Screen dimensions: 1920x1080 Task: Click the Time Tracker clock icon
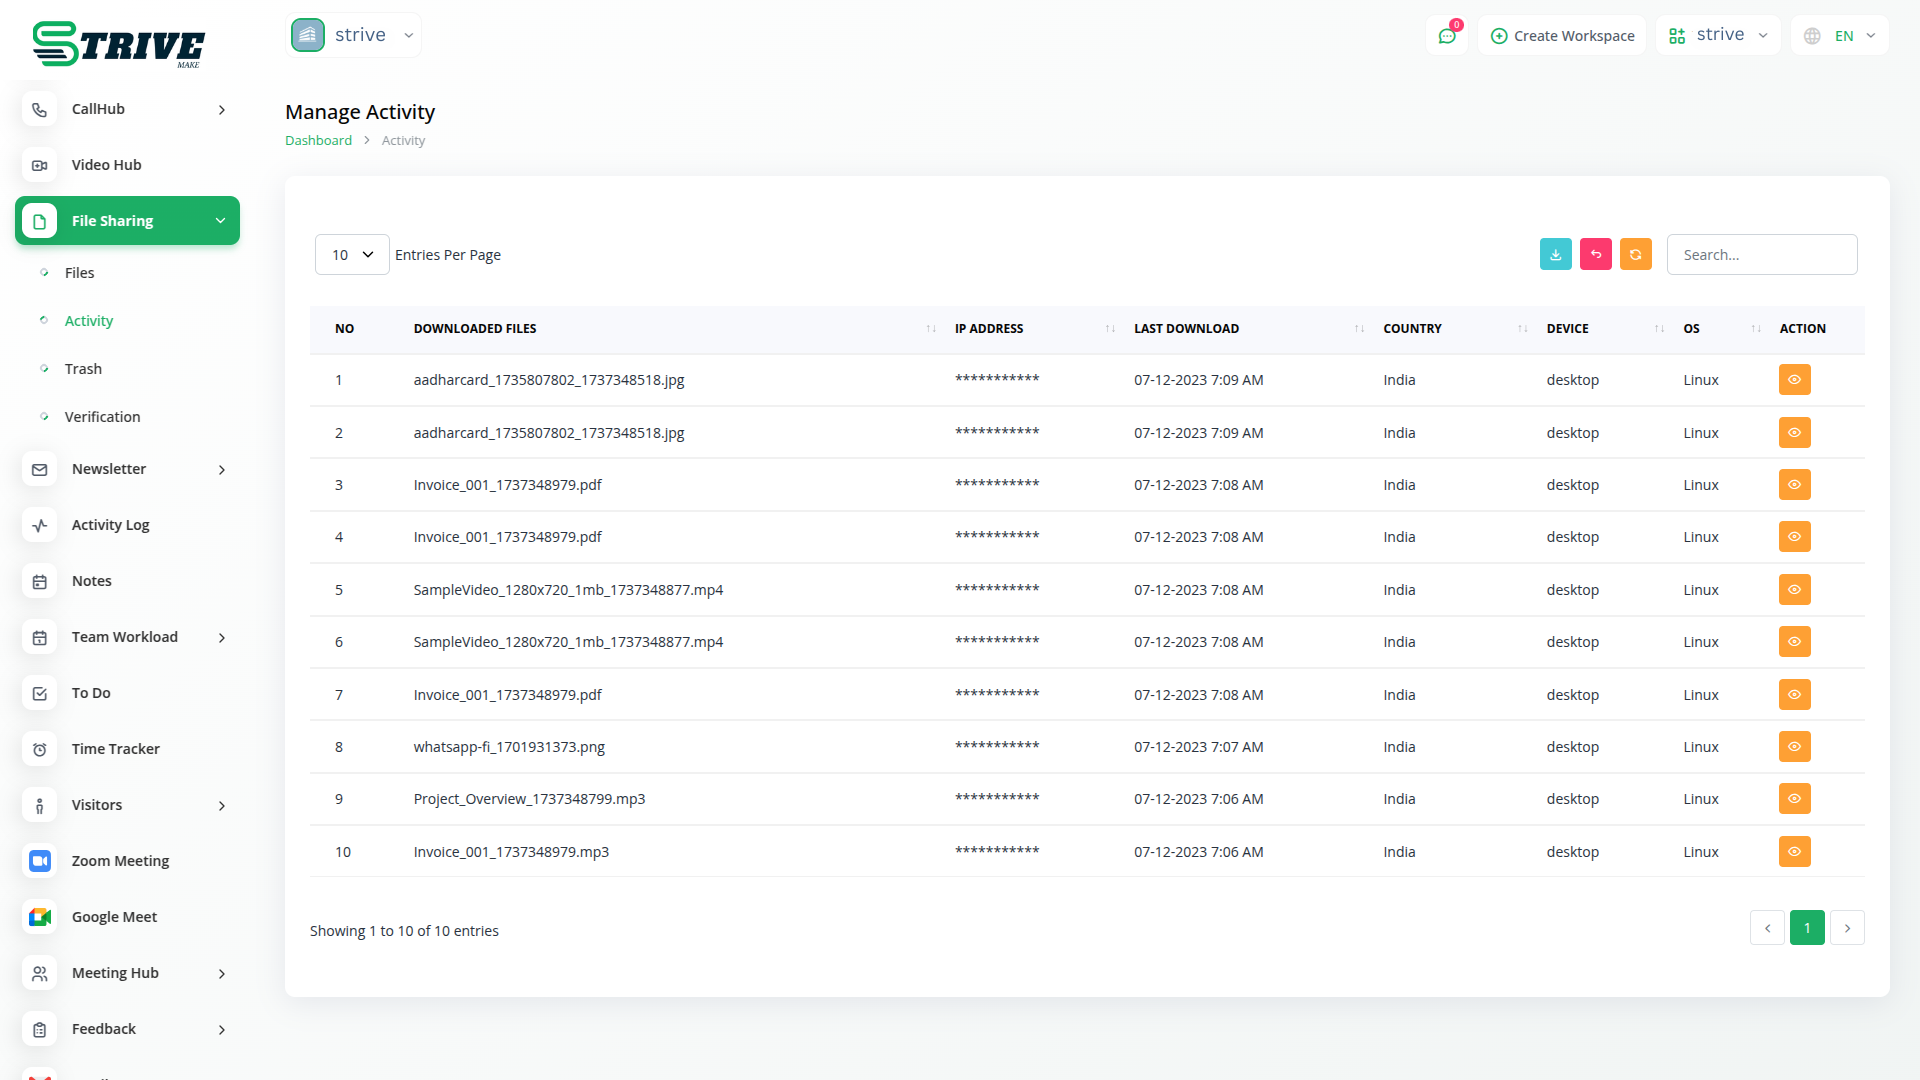tap(40, 749)
